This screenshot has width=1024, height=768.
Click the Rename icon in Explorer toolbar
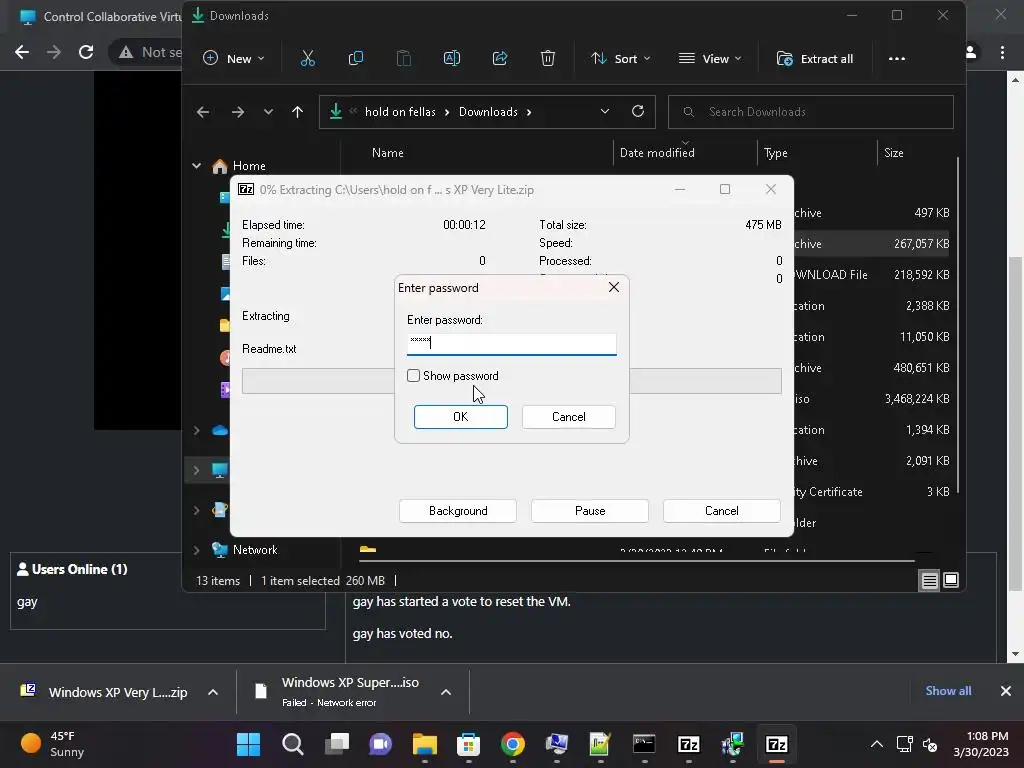coord(452,59)
